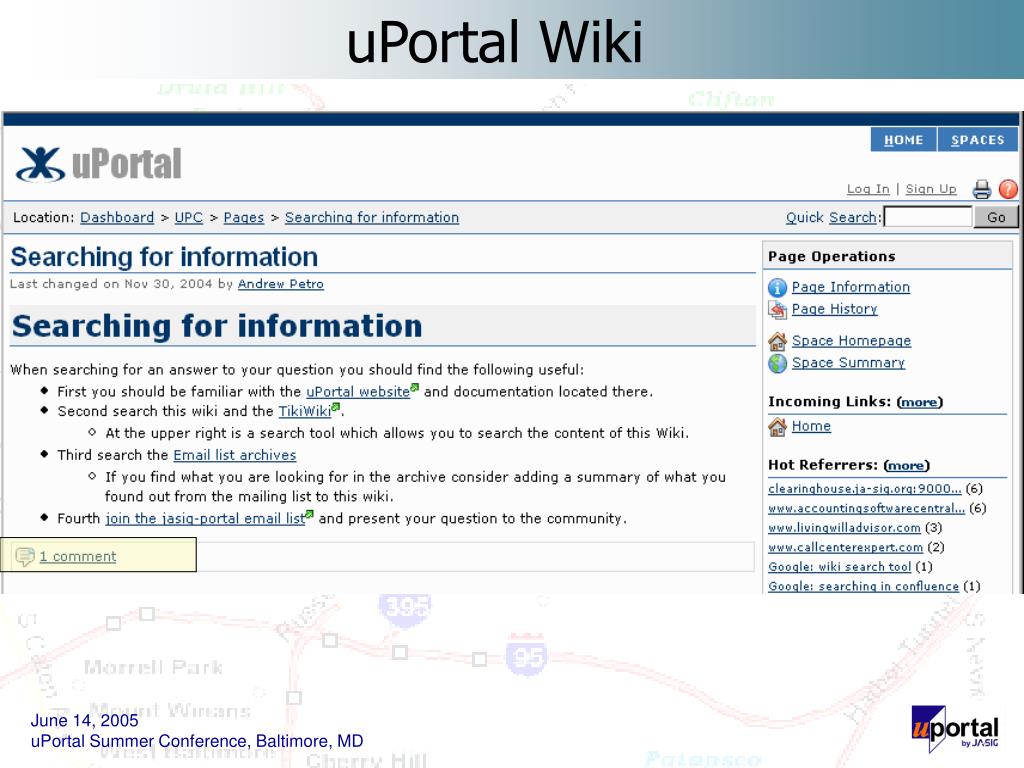Click join the jasig-portal email list link
This screenshot has width=1024, height=768.
tap(205, 519)
